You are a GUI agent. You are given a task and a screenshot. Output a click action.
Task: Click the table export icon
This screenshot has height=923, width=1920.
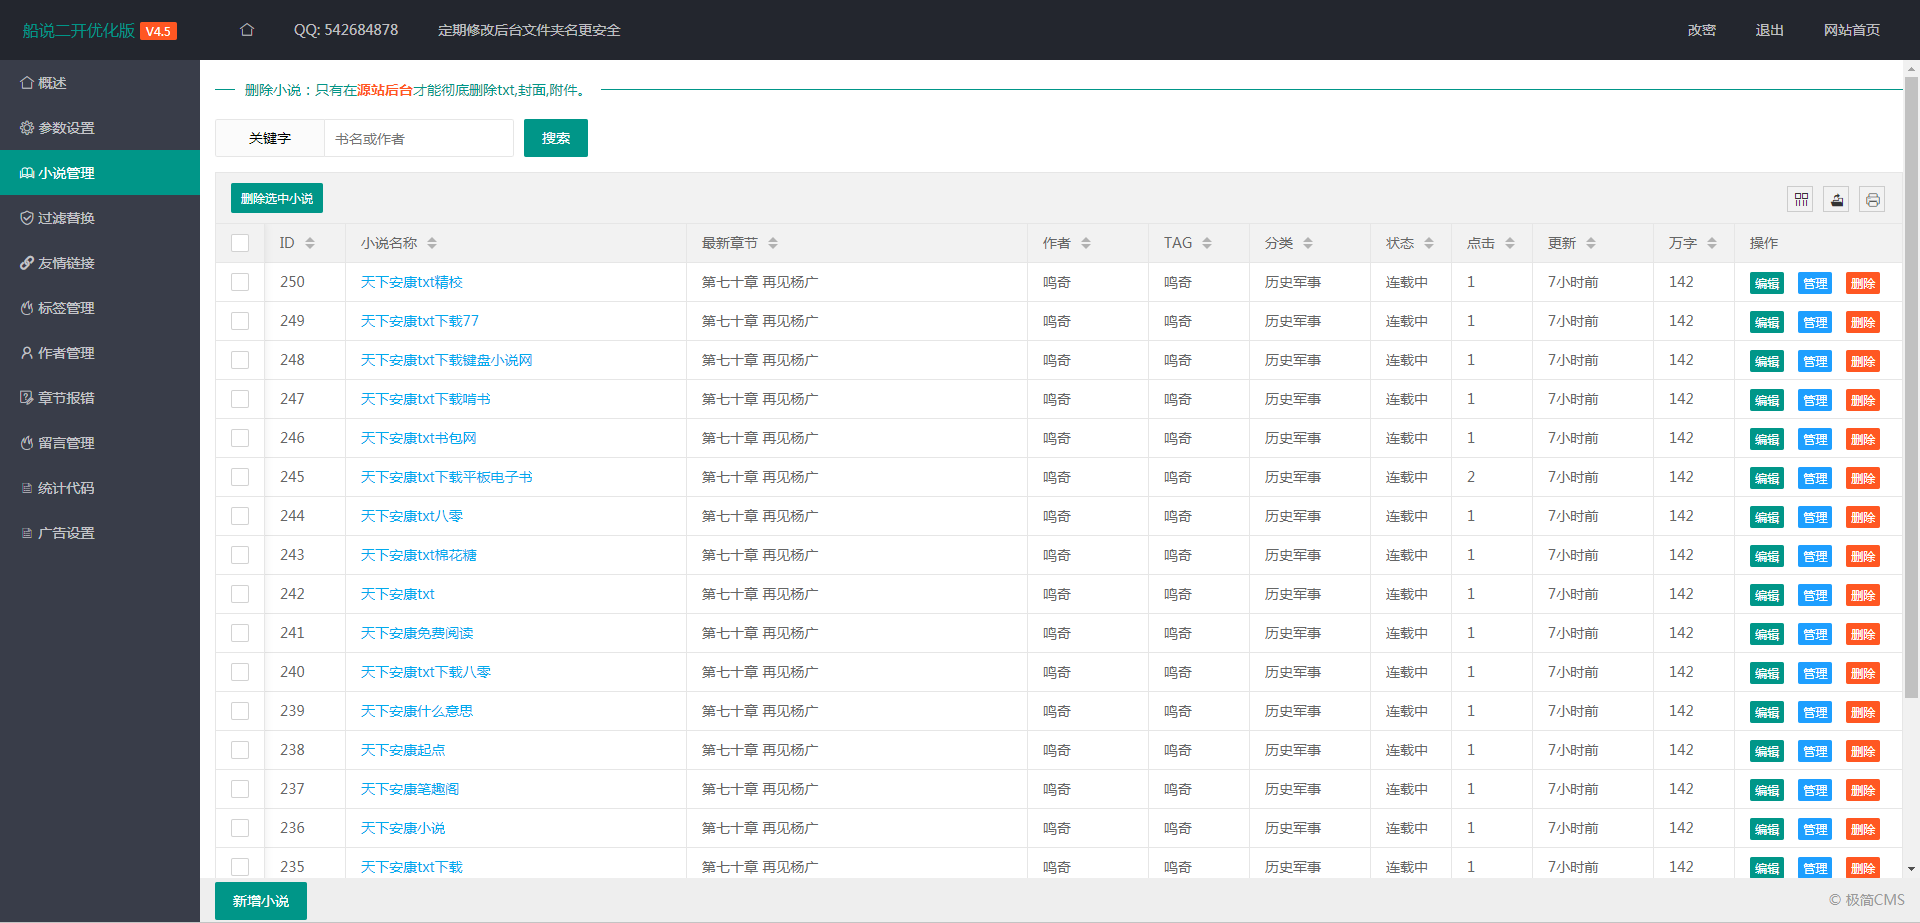click(1837, 199)
